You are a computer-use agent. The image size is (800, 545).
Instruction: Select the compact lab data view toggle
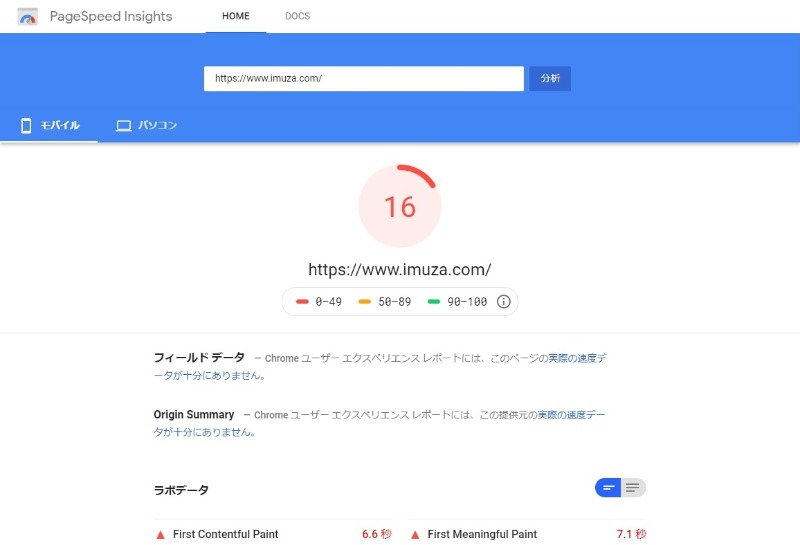(608, 488)
